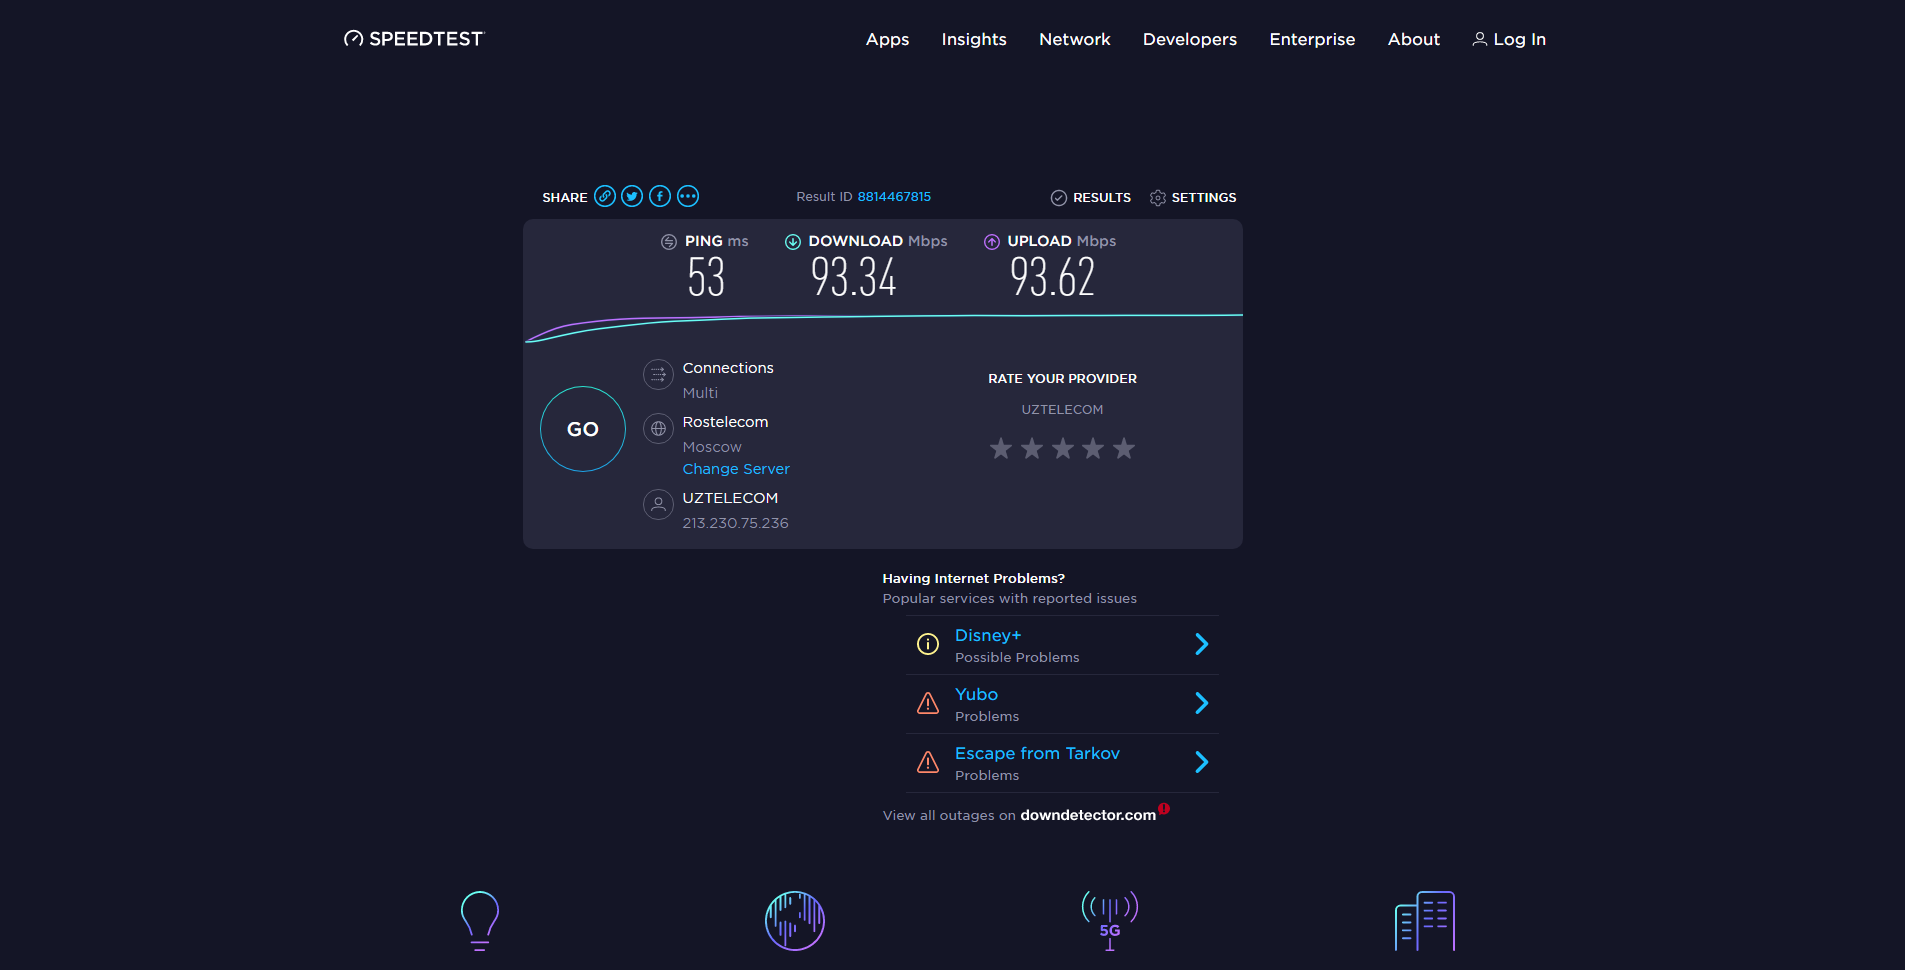Click the UZTELECOM user icon
Screen dimensions: 1920x970
[x=658, y=505]
